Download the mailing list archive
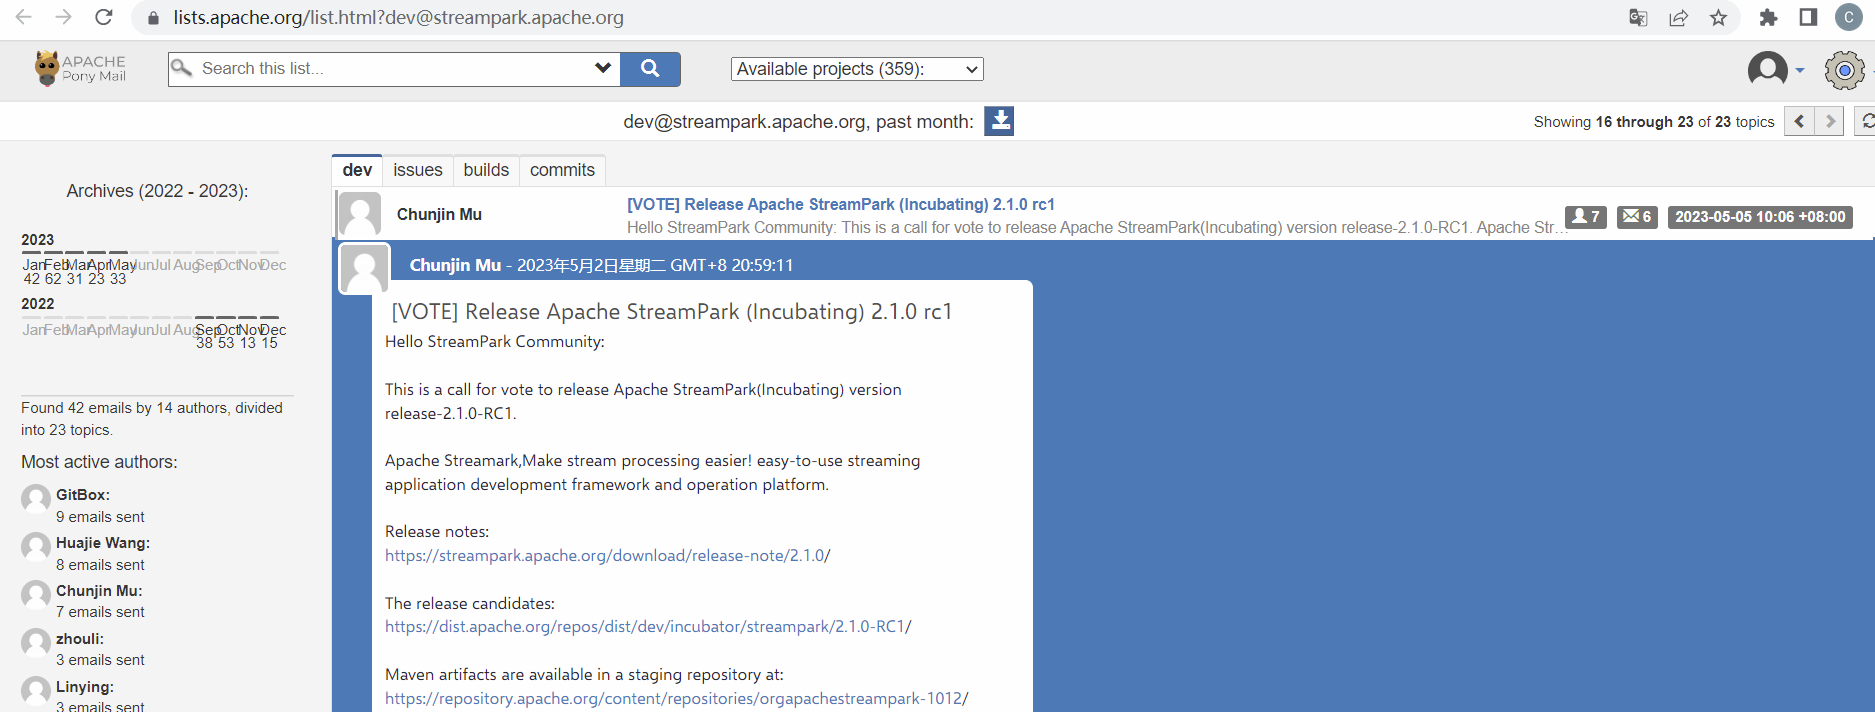The image size is (1875, 712). pyautogui.click(x=998, y=121)
